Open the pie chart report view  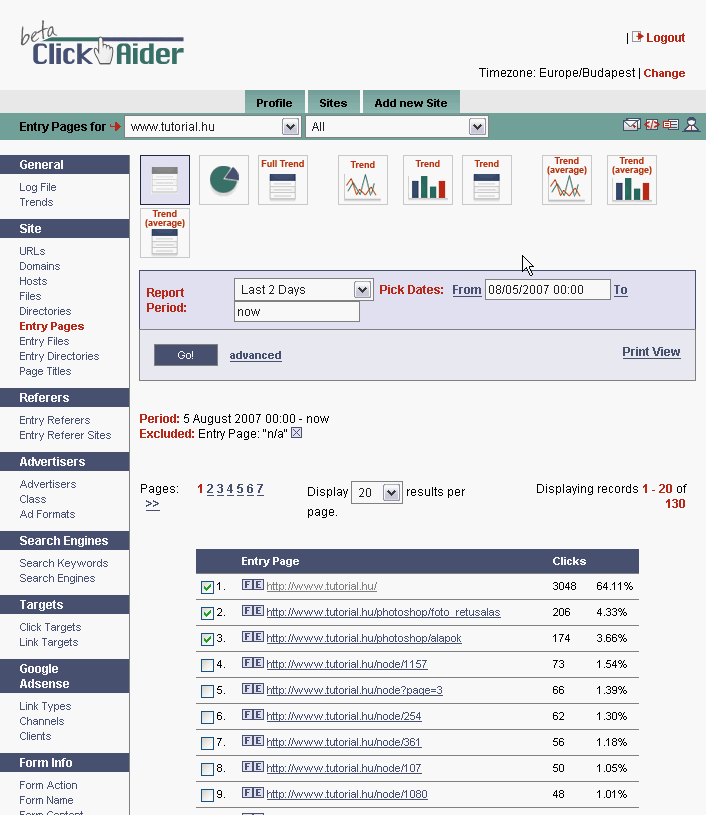pyautogui.click(x=224, y=180)
